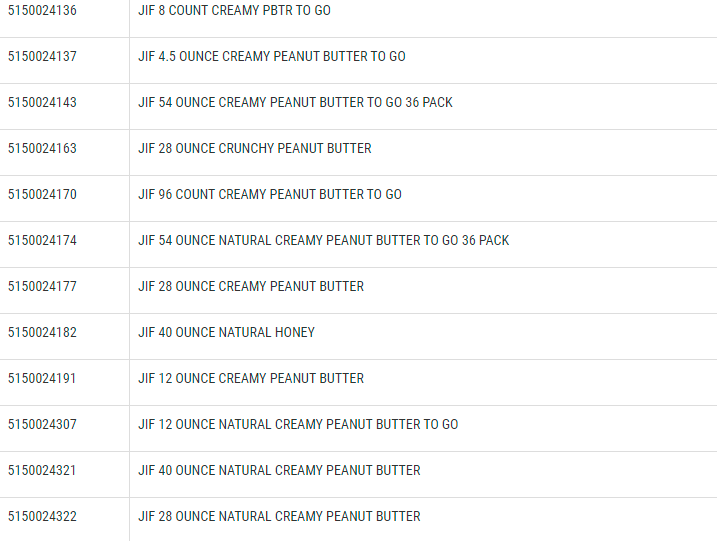The image size is (717, 541).
Task: Click UPC code 5150024321
Action: coord(42,470)
